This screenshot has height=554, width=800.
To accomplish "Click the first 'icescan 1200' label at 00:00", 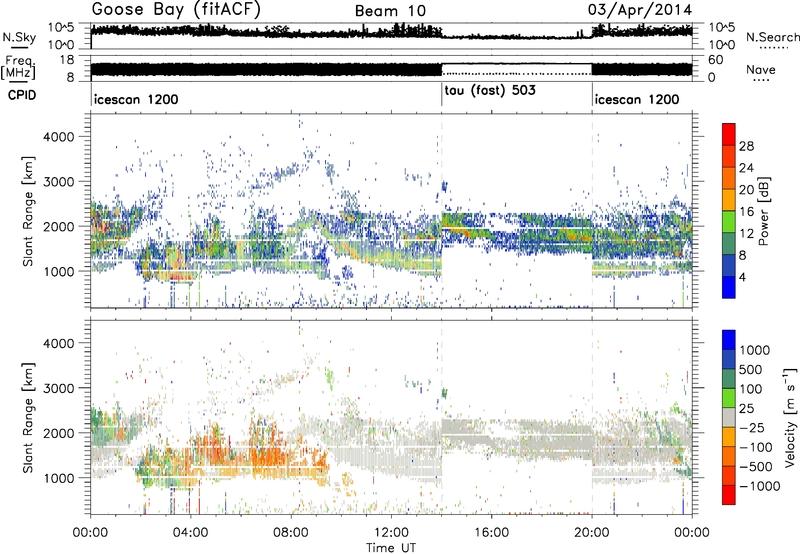I will (136, 99).
